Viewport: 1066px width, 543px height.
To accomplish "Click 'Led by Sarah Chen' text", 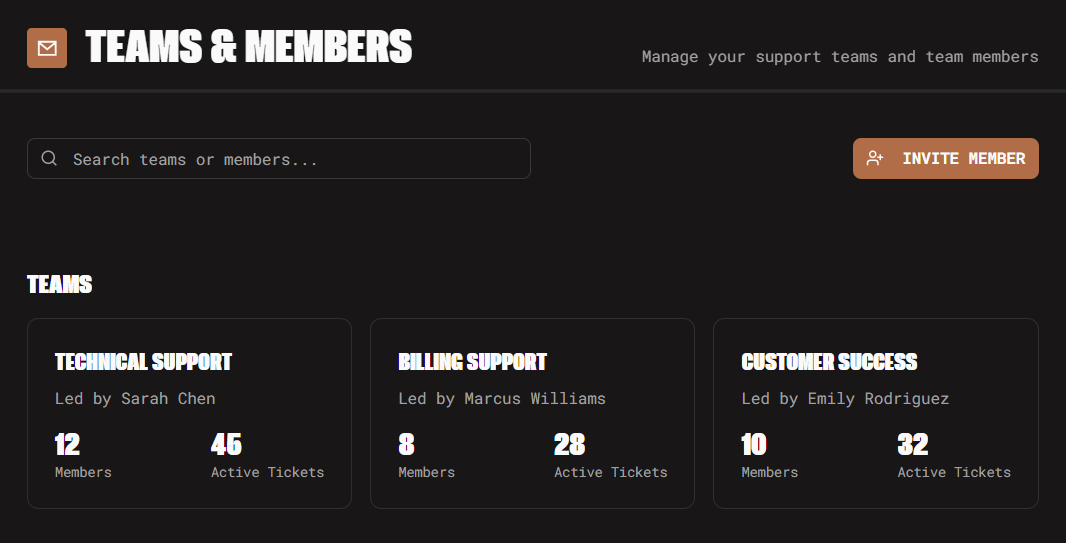I will coord(135,398).
